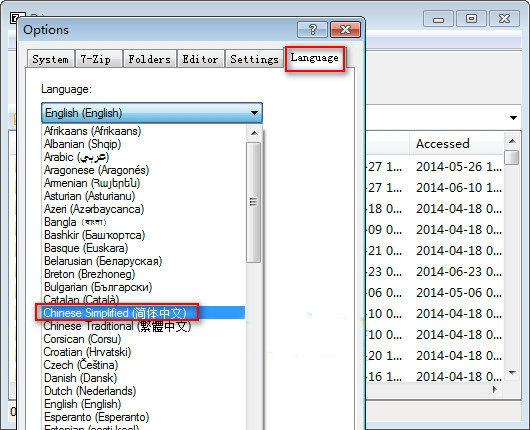Choose Catalan (Català)
This screenshot has height=430, width=530.
(144, 300)
